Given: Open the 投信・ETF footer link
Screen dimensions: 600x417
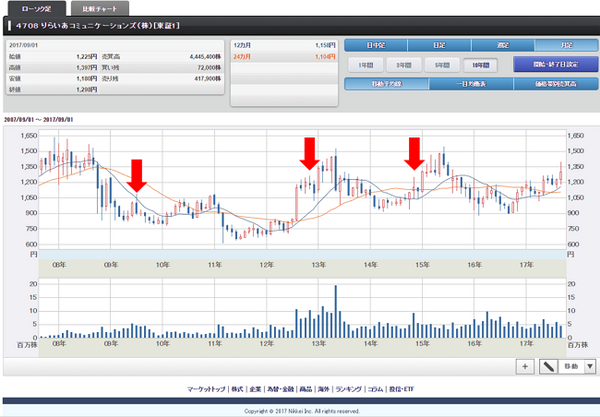Looking at the screenshot, I should 401,389.
